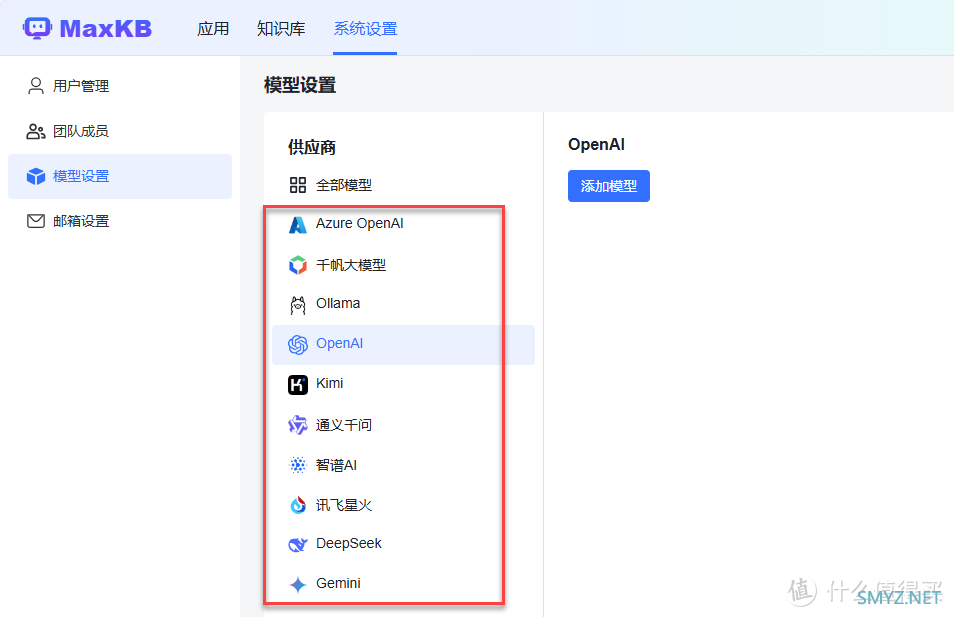Image resolution: width=954 pixels, height=617 pixels.
Task: Click the 模型设置 page heading
Action: click(300, 85)
